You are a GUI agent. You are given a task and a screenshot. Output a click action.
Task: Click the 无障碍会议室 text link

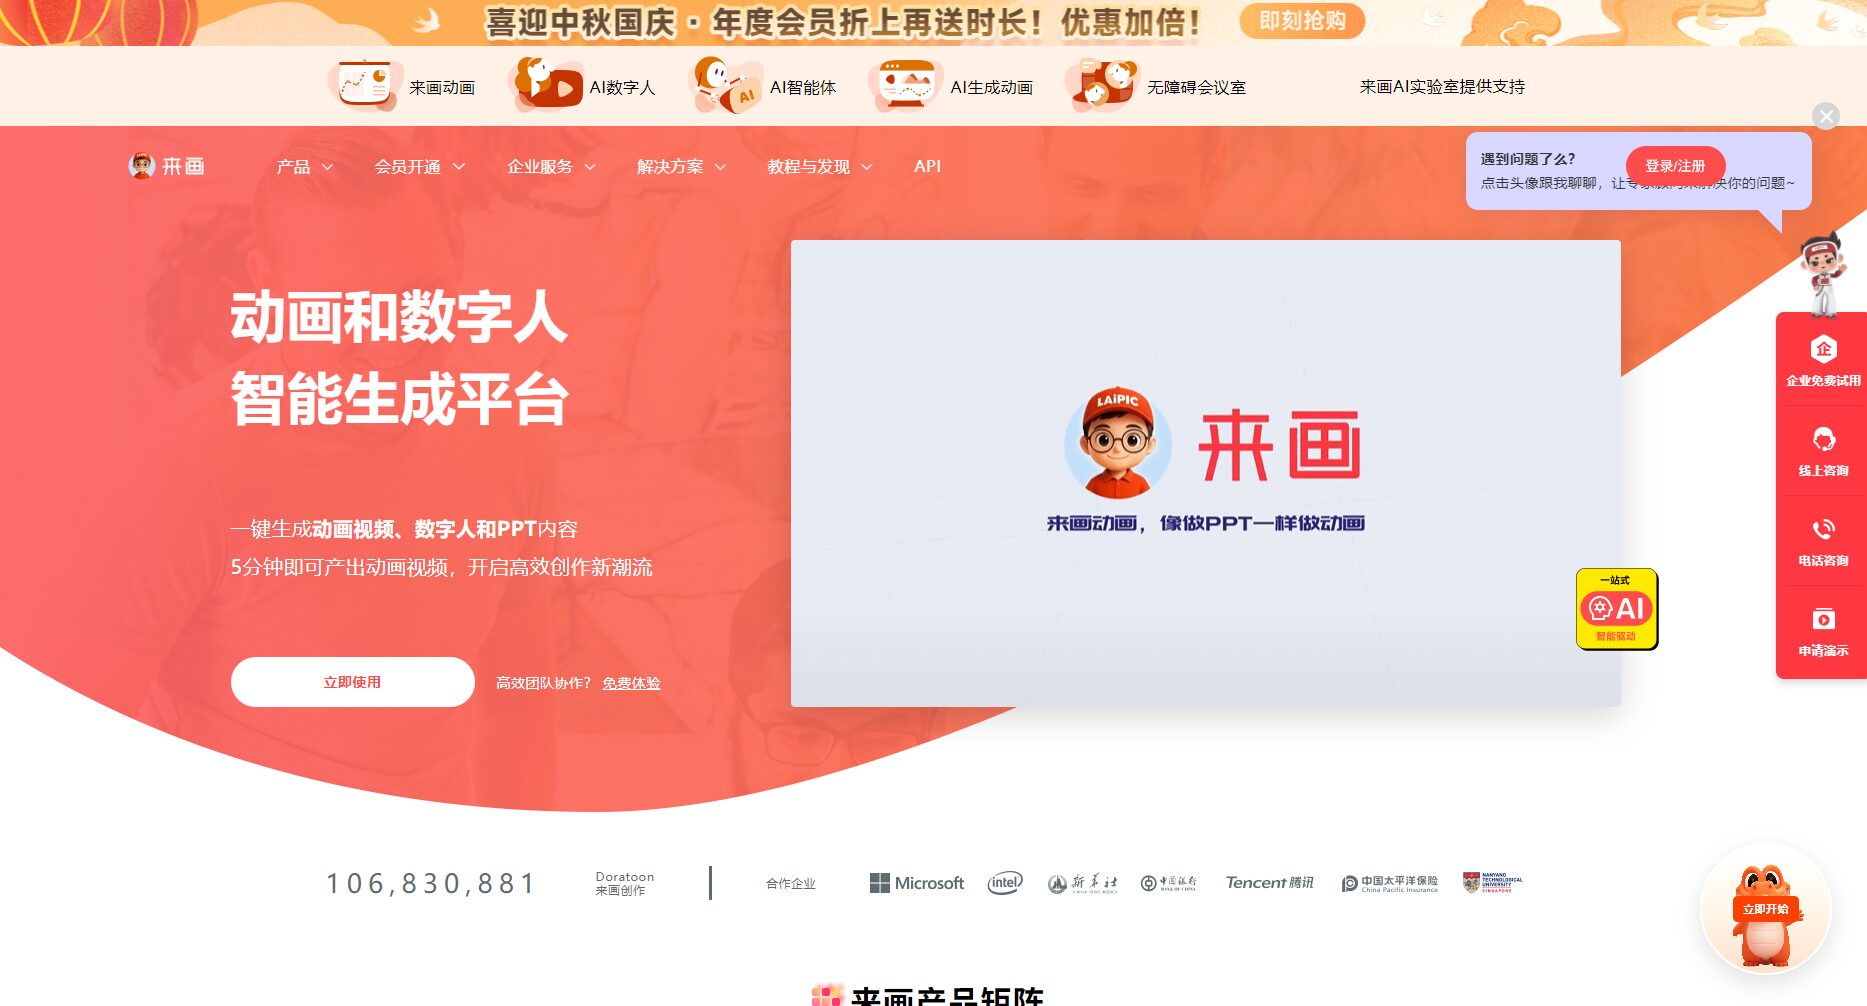[1196, 88]
